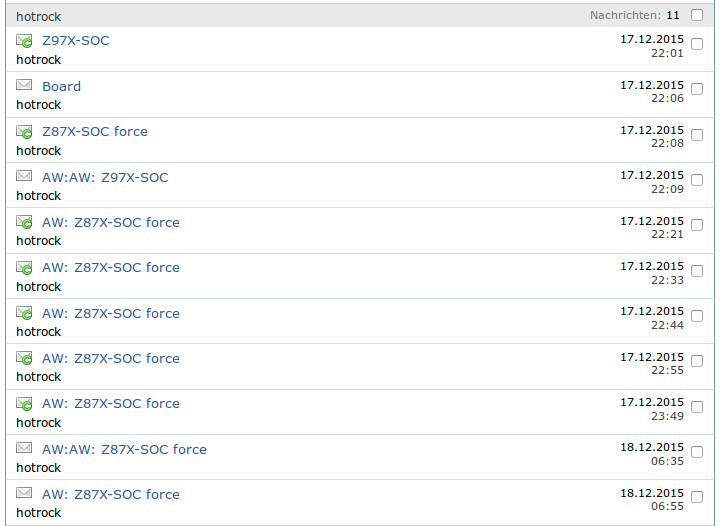Mark the checkbox for the 23:49 message
The height and width of the screenshot is (526, 727).
[696, 407]
